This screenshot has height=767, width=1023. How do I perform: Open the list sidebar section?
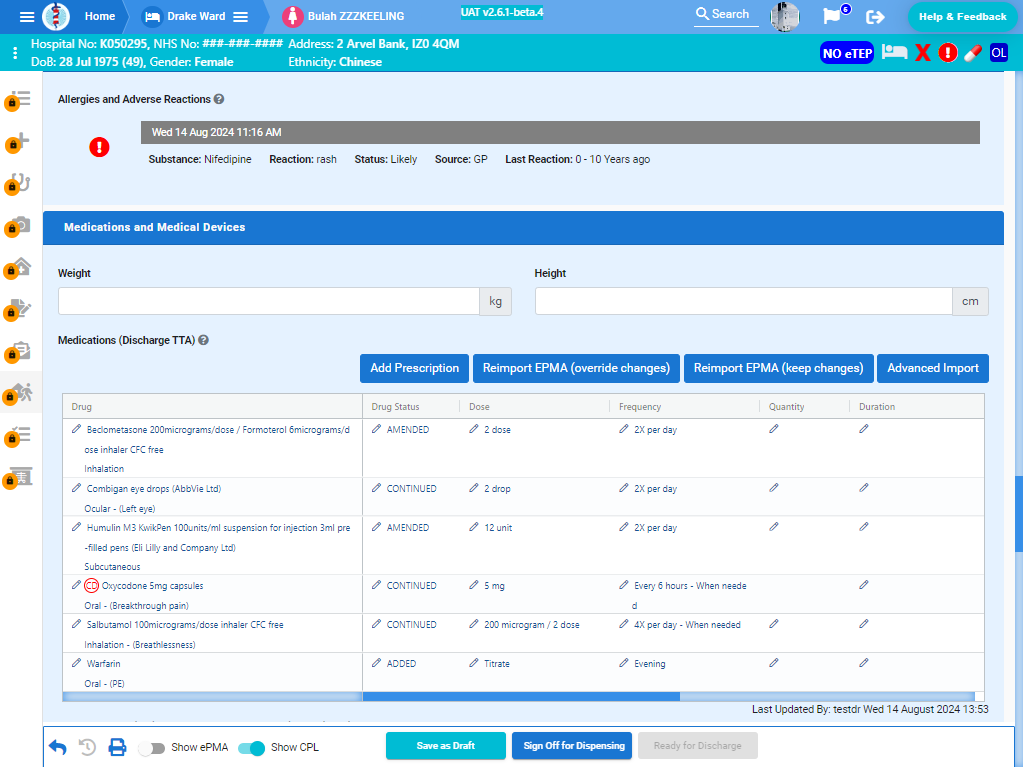tap(18, 100)
